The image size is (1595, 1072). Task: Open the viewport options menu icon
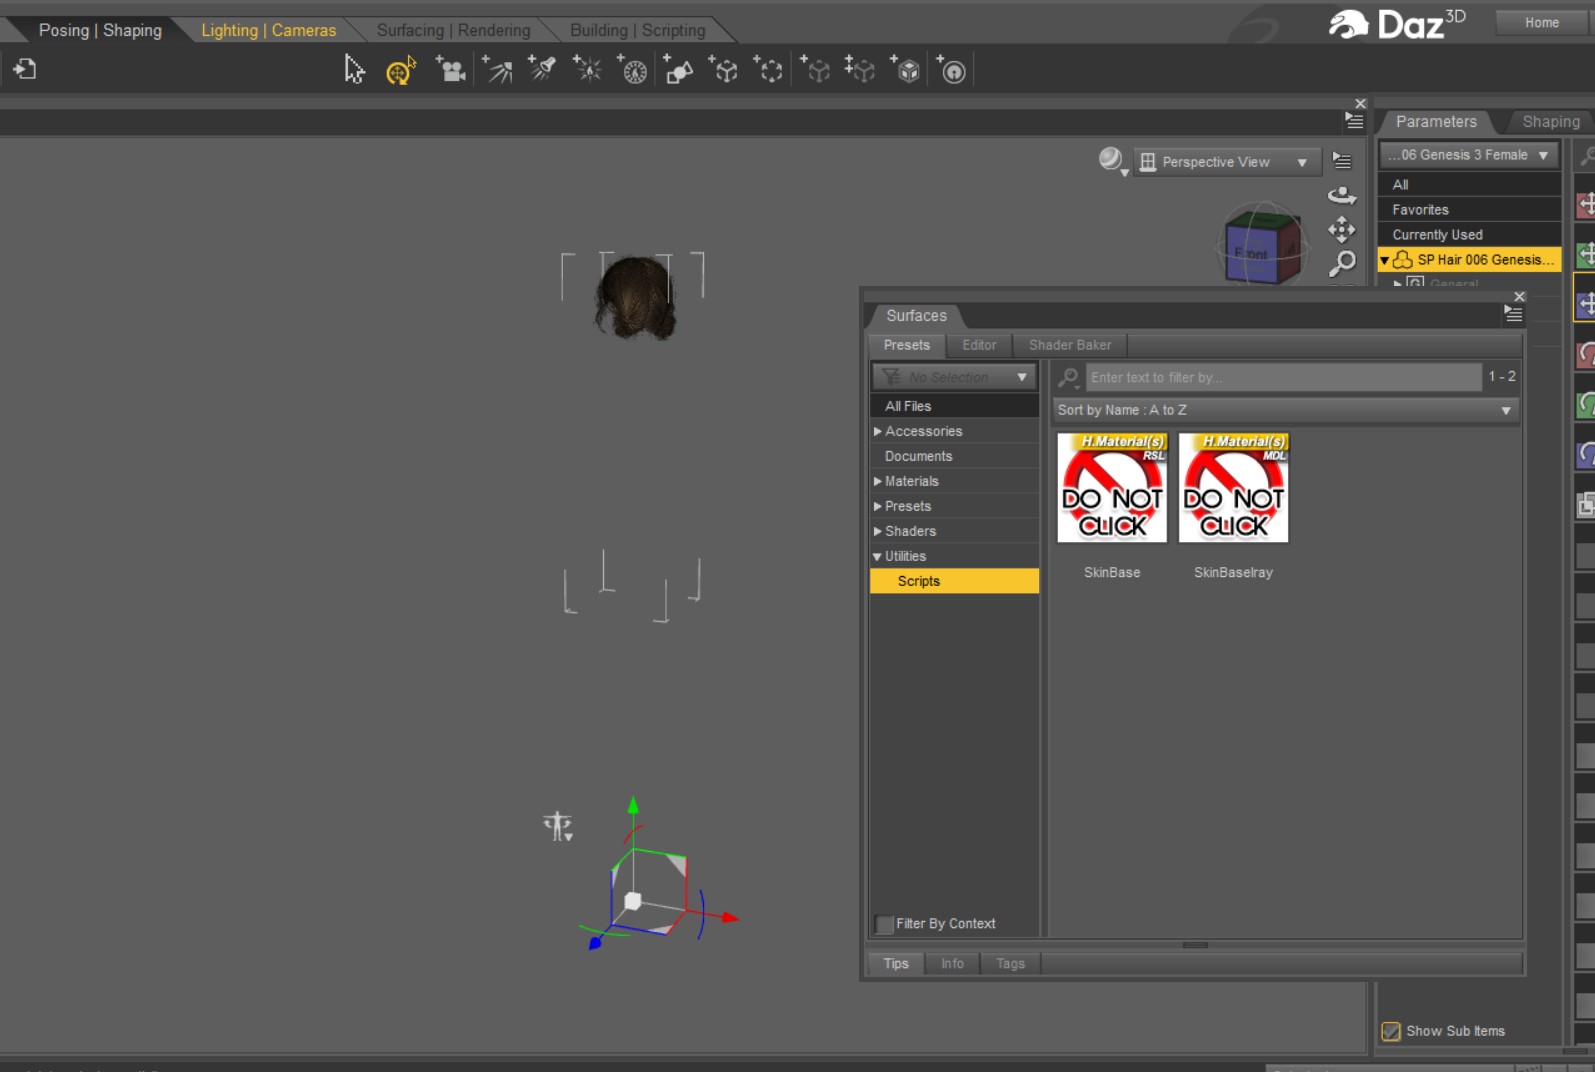click(x=1342, y=161)
